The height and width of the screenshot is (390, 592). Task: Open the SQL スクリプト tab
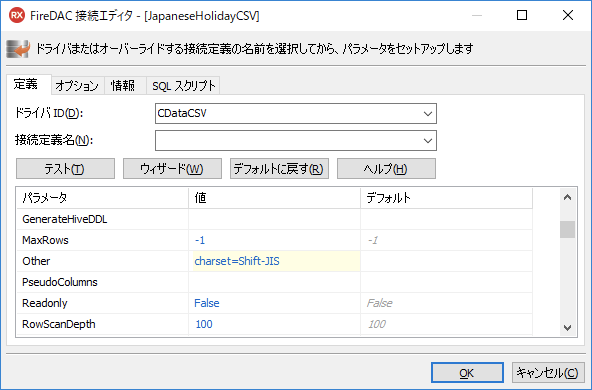(183, 86)
